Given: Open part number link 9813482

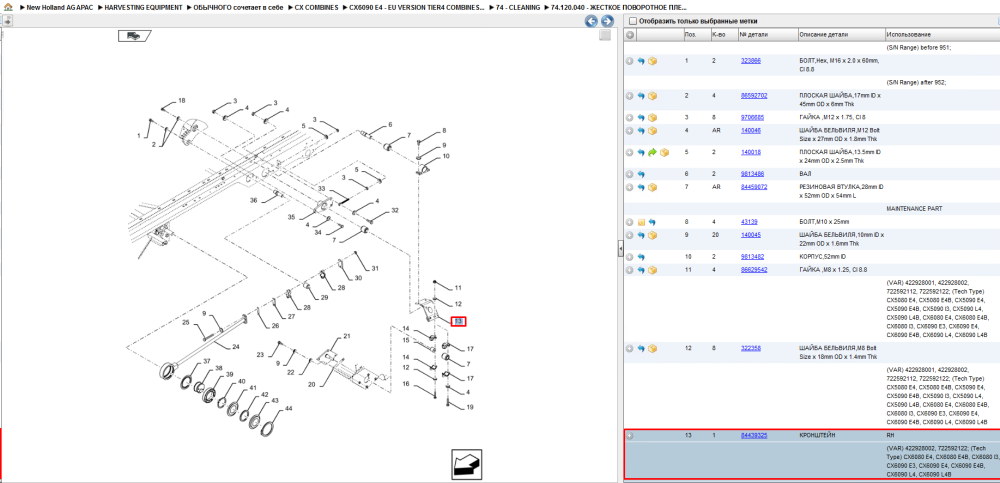Looking at the screenshot, I should pyautogui.click(x=752, y=256).
